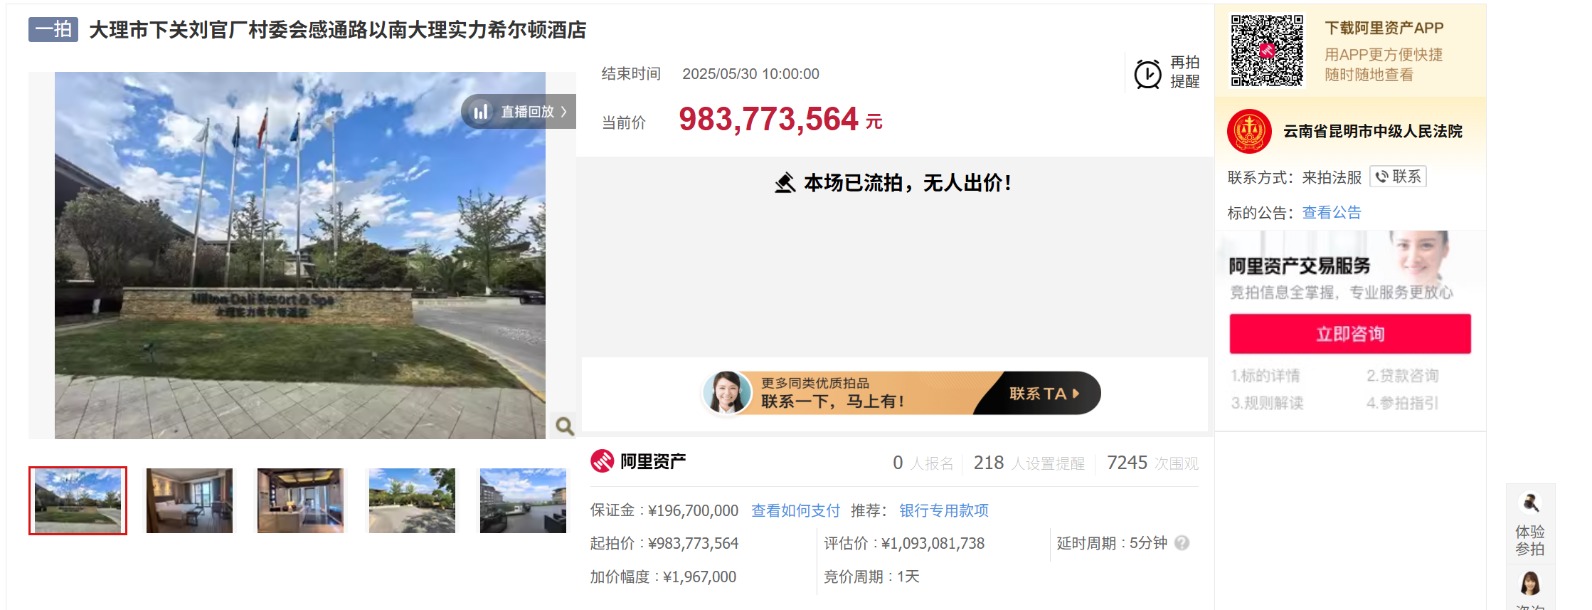Click the Kunming court emblem icon
Viewport: 1592px width, 610px height.
tap(1249, 131)
